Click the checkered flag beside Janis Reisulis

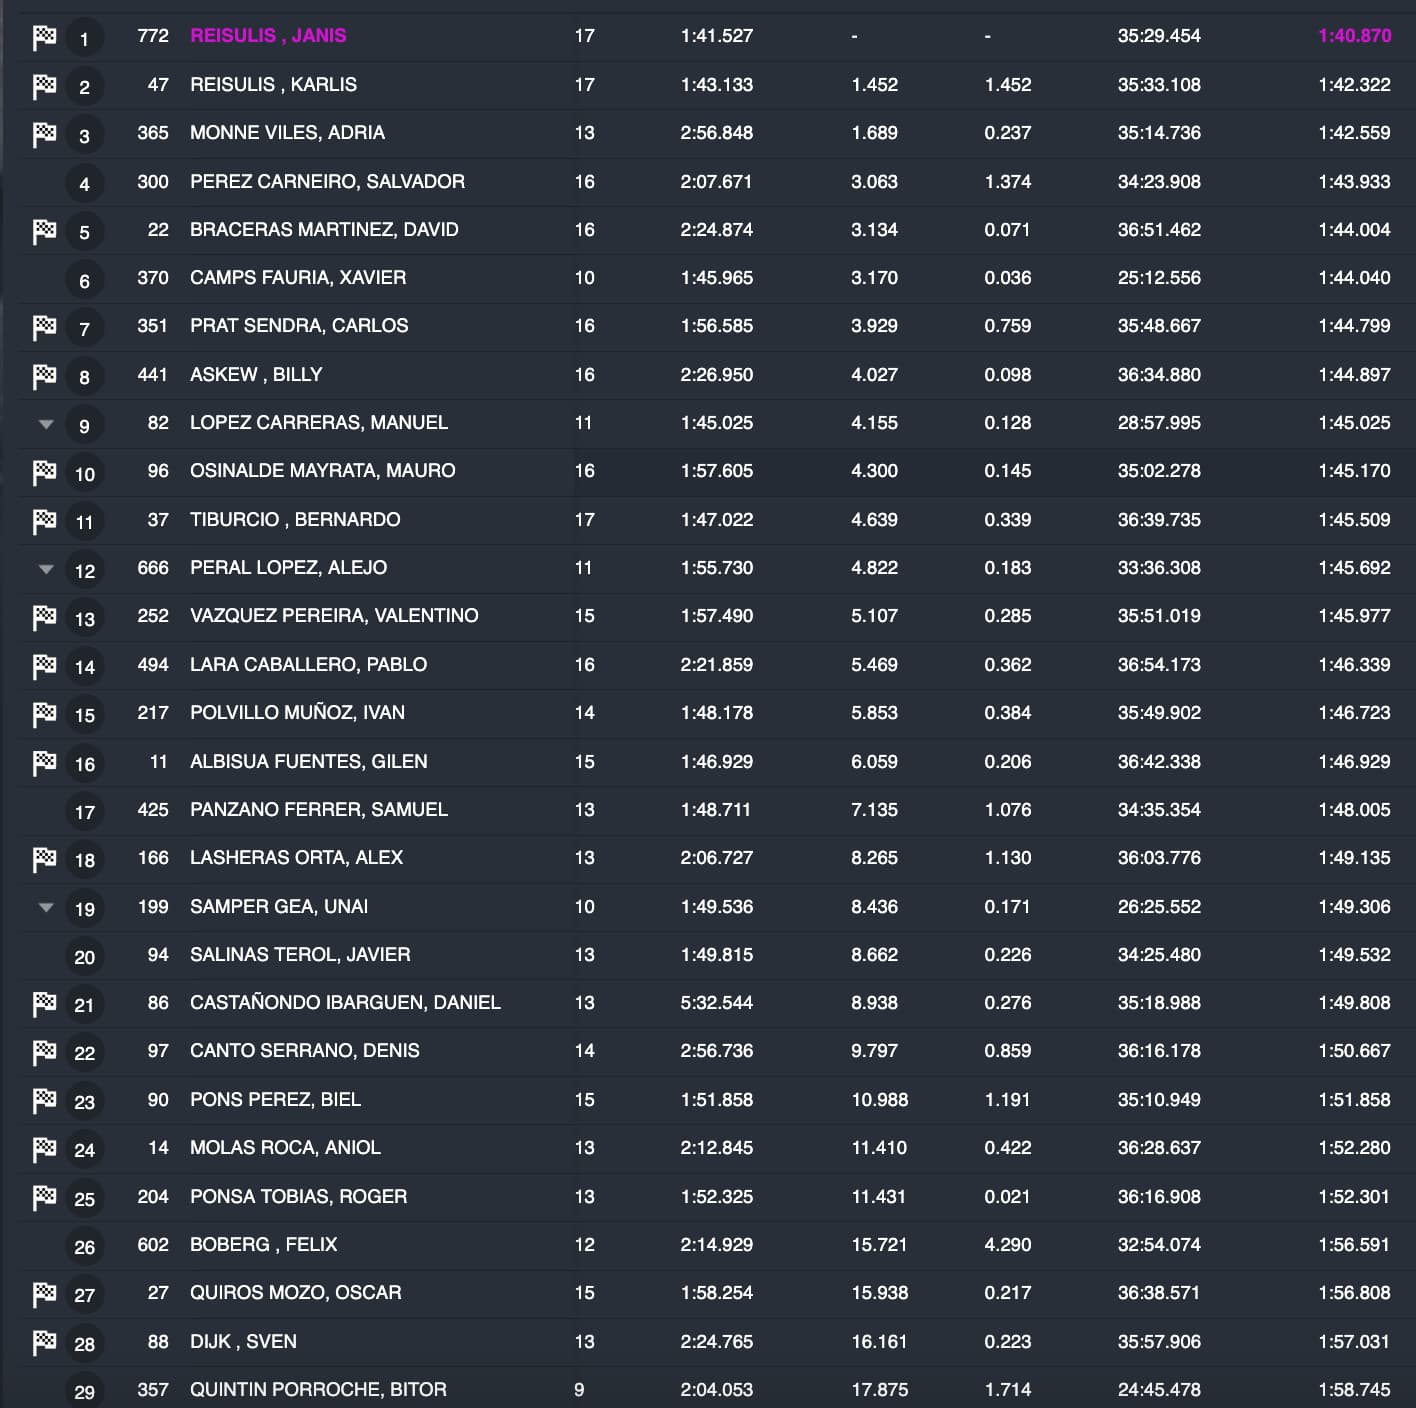click(44, 38)
